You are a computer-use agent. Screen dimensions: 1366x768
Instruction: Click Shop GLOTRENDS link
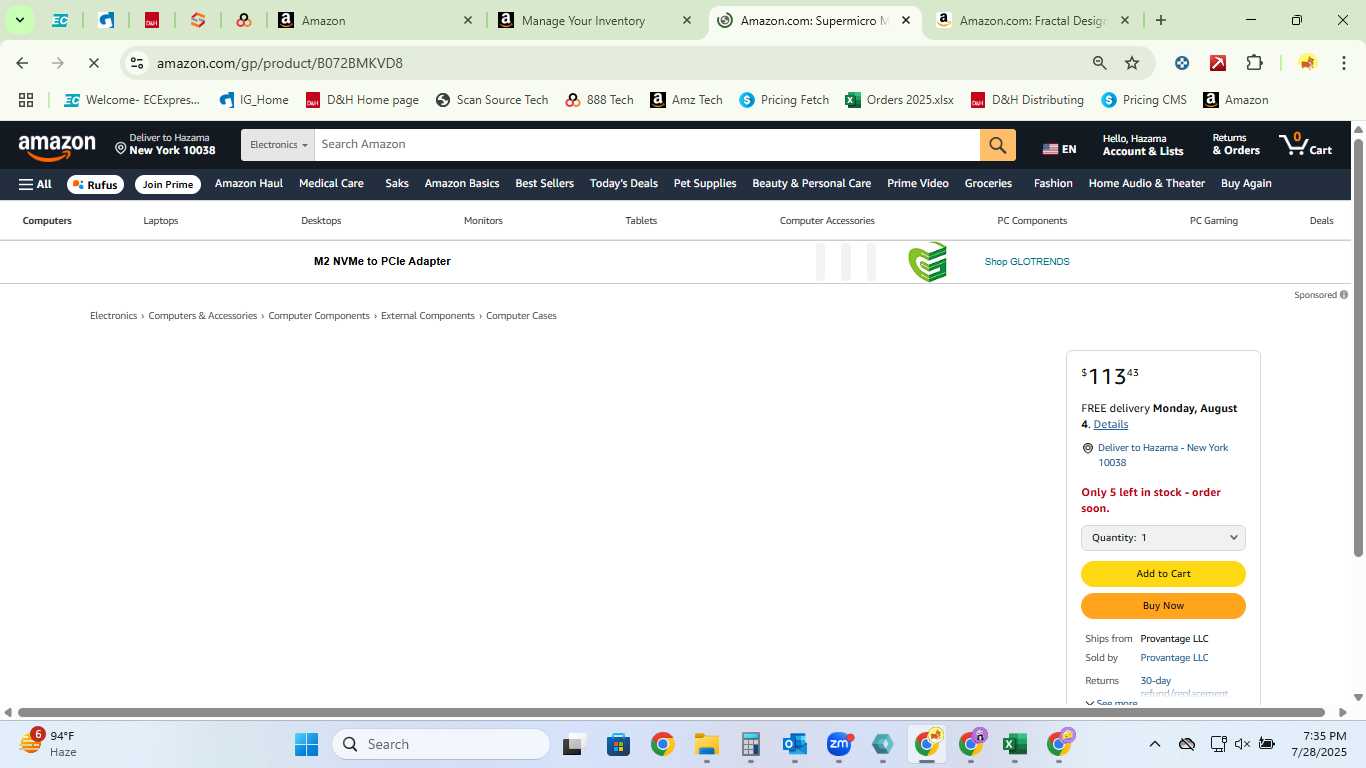(1027, 262)
